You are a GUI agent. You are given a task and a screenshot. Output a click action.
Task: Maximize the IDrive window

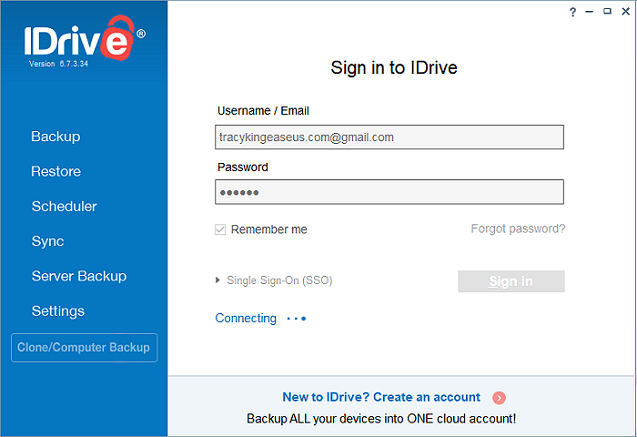(x=607, y=11)
